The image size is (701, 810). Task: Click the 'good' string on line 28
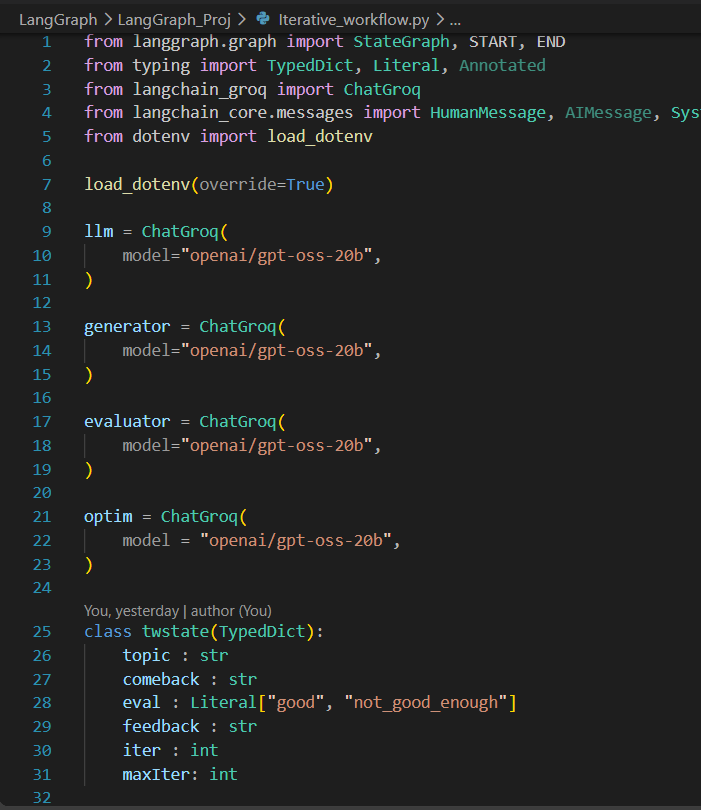click(x=295, y=703)
